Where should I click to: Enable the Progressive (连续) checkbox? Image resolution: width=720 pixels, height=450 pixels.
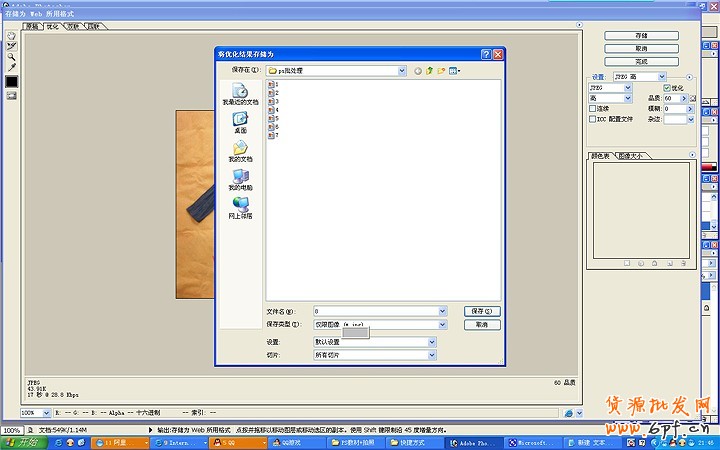592,108
